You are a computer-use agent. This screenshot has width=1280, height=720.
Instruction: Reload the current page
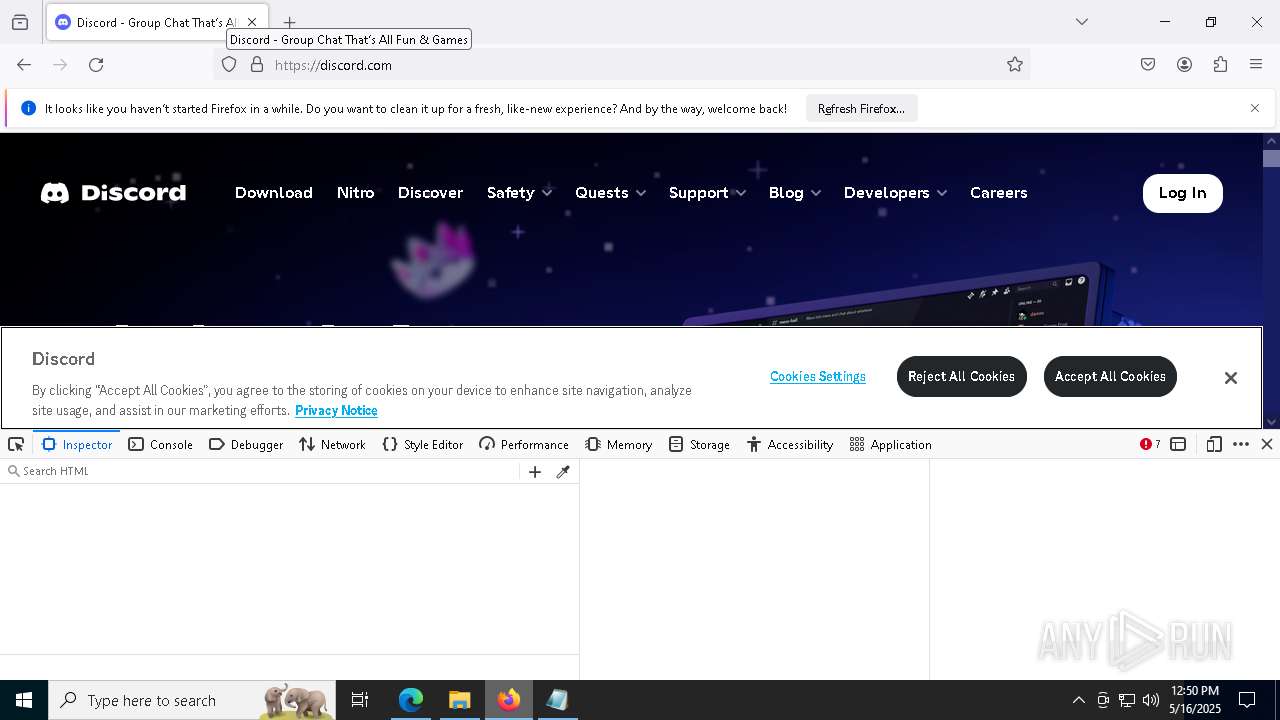click(96, 65)
